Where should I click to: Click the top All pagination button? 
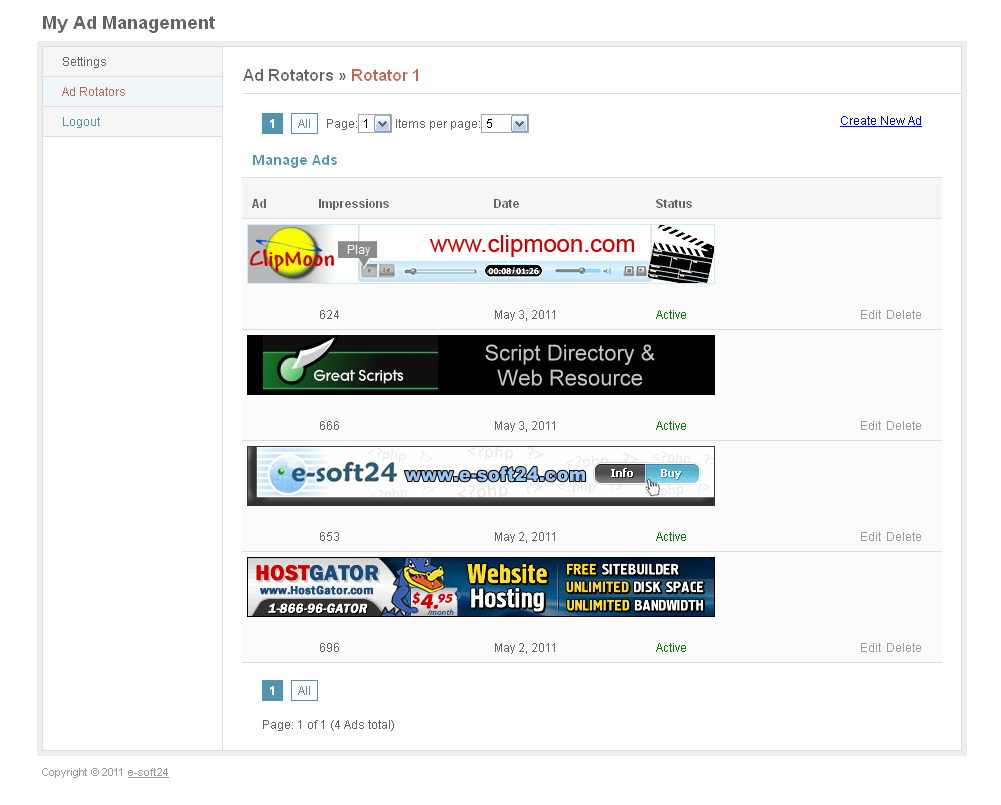[304, 124]
